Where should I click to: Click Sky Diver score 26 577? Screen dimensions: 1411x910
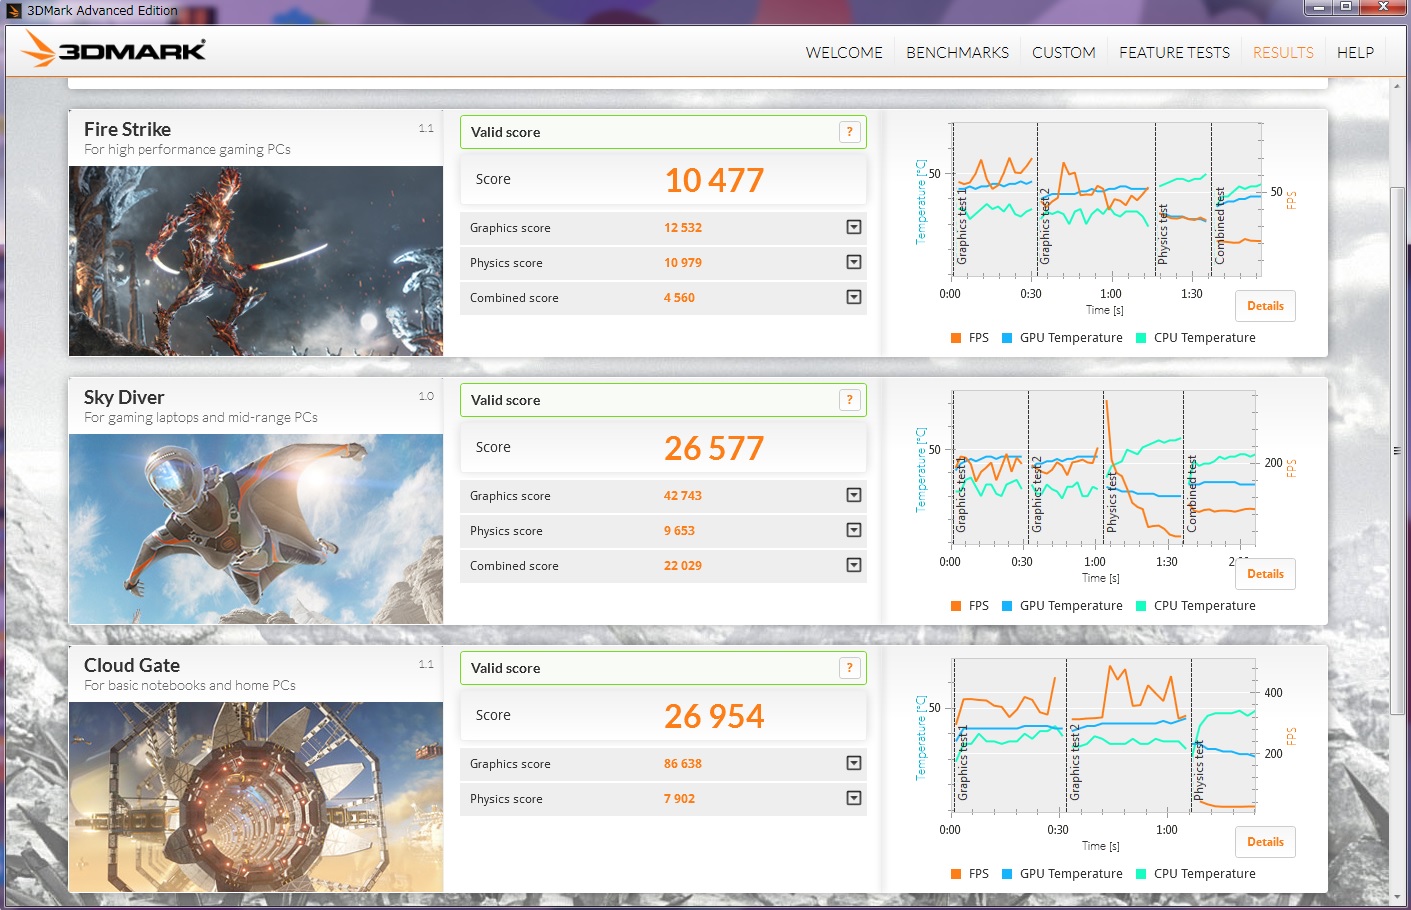[x=714, y=448]
